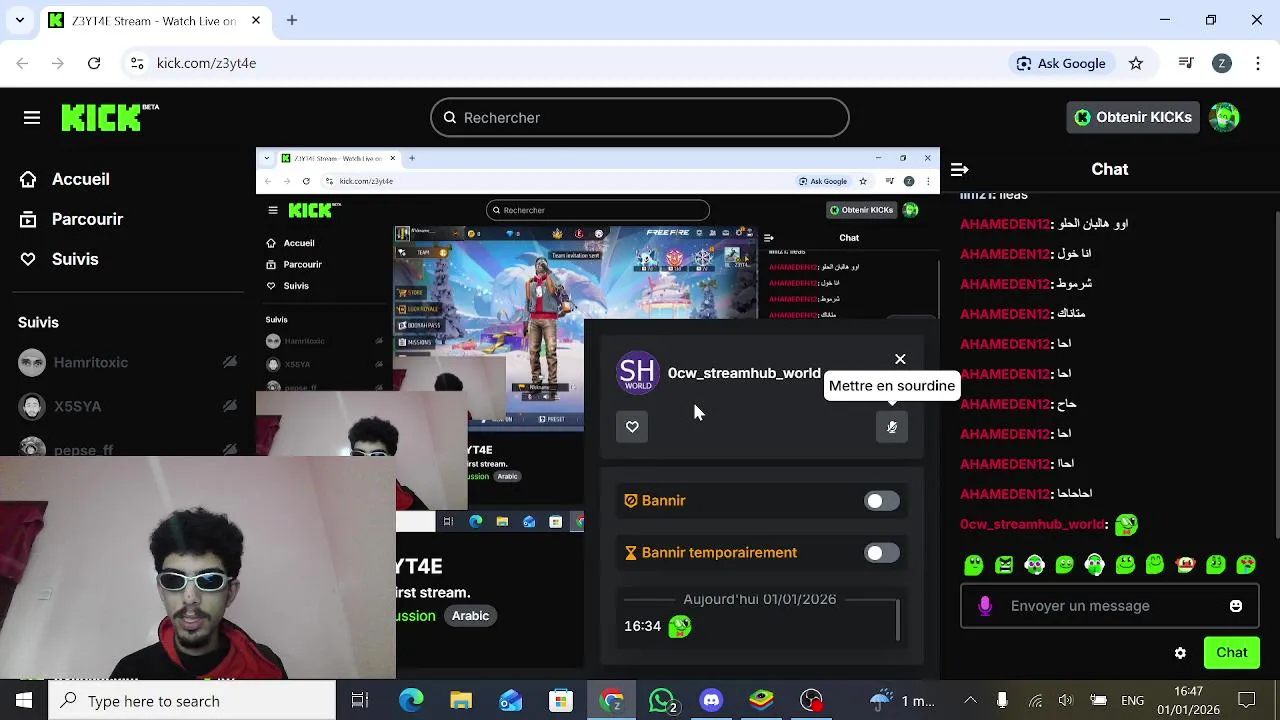The height and width of the screenshot is (720, 1280).
Task: Click the green Chat send button
Action: click(x=1232, y=653)
